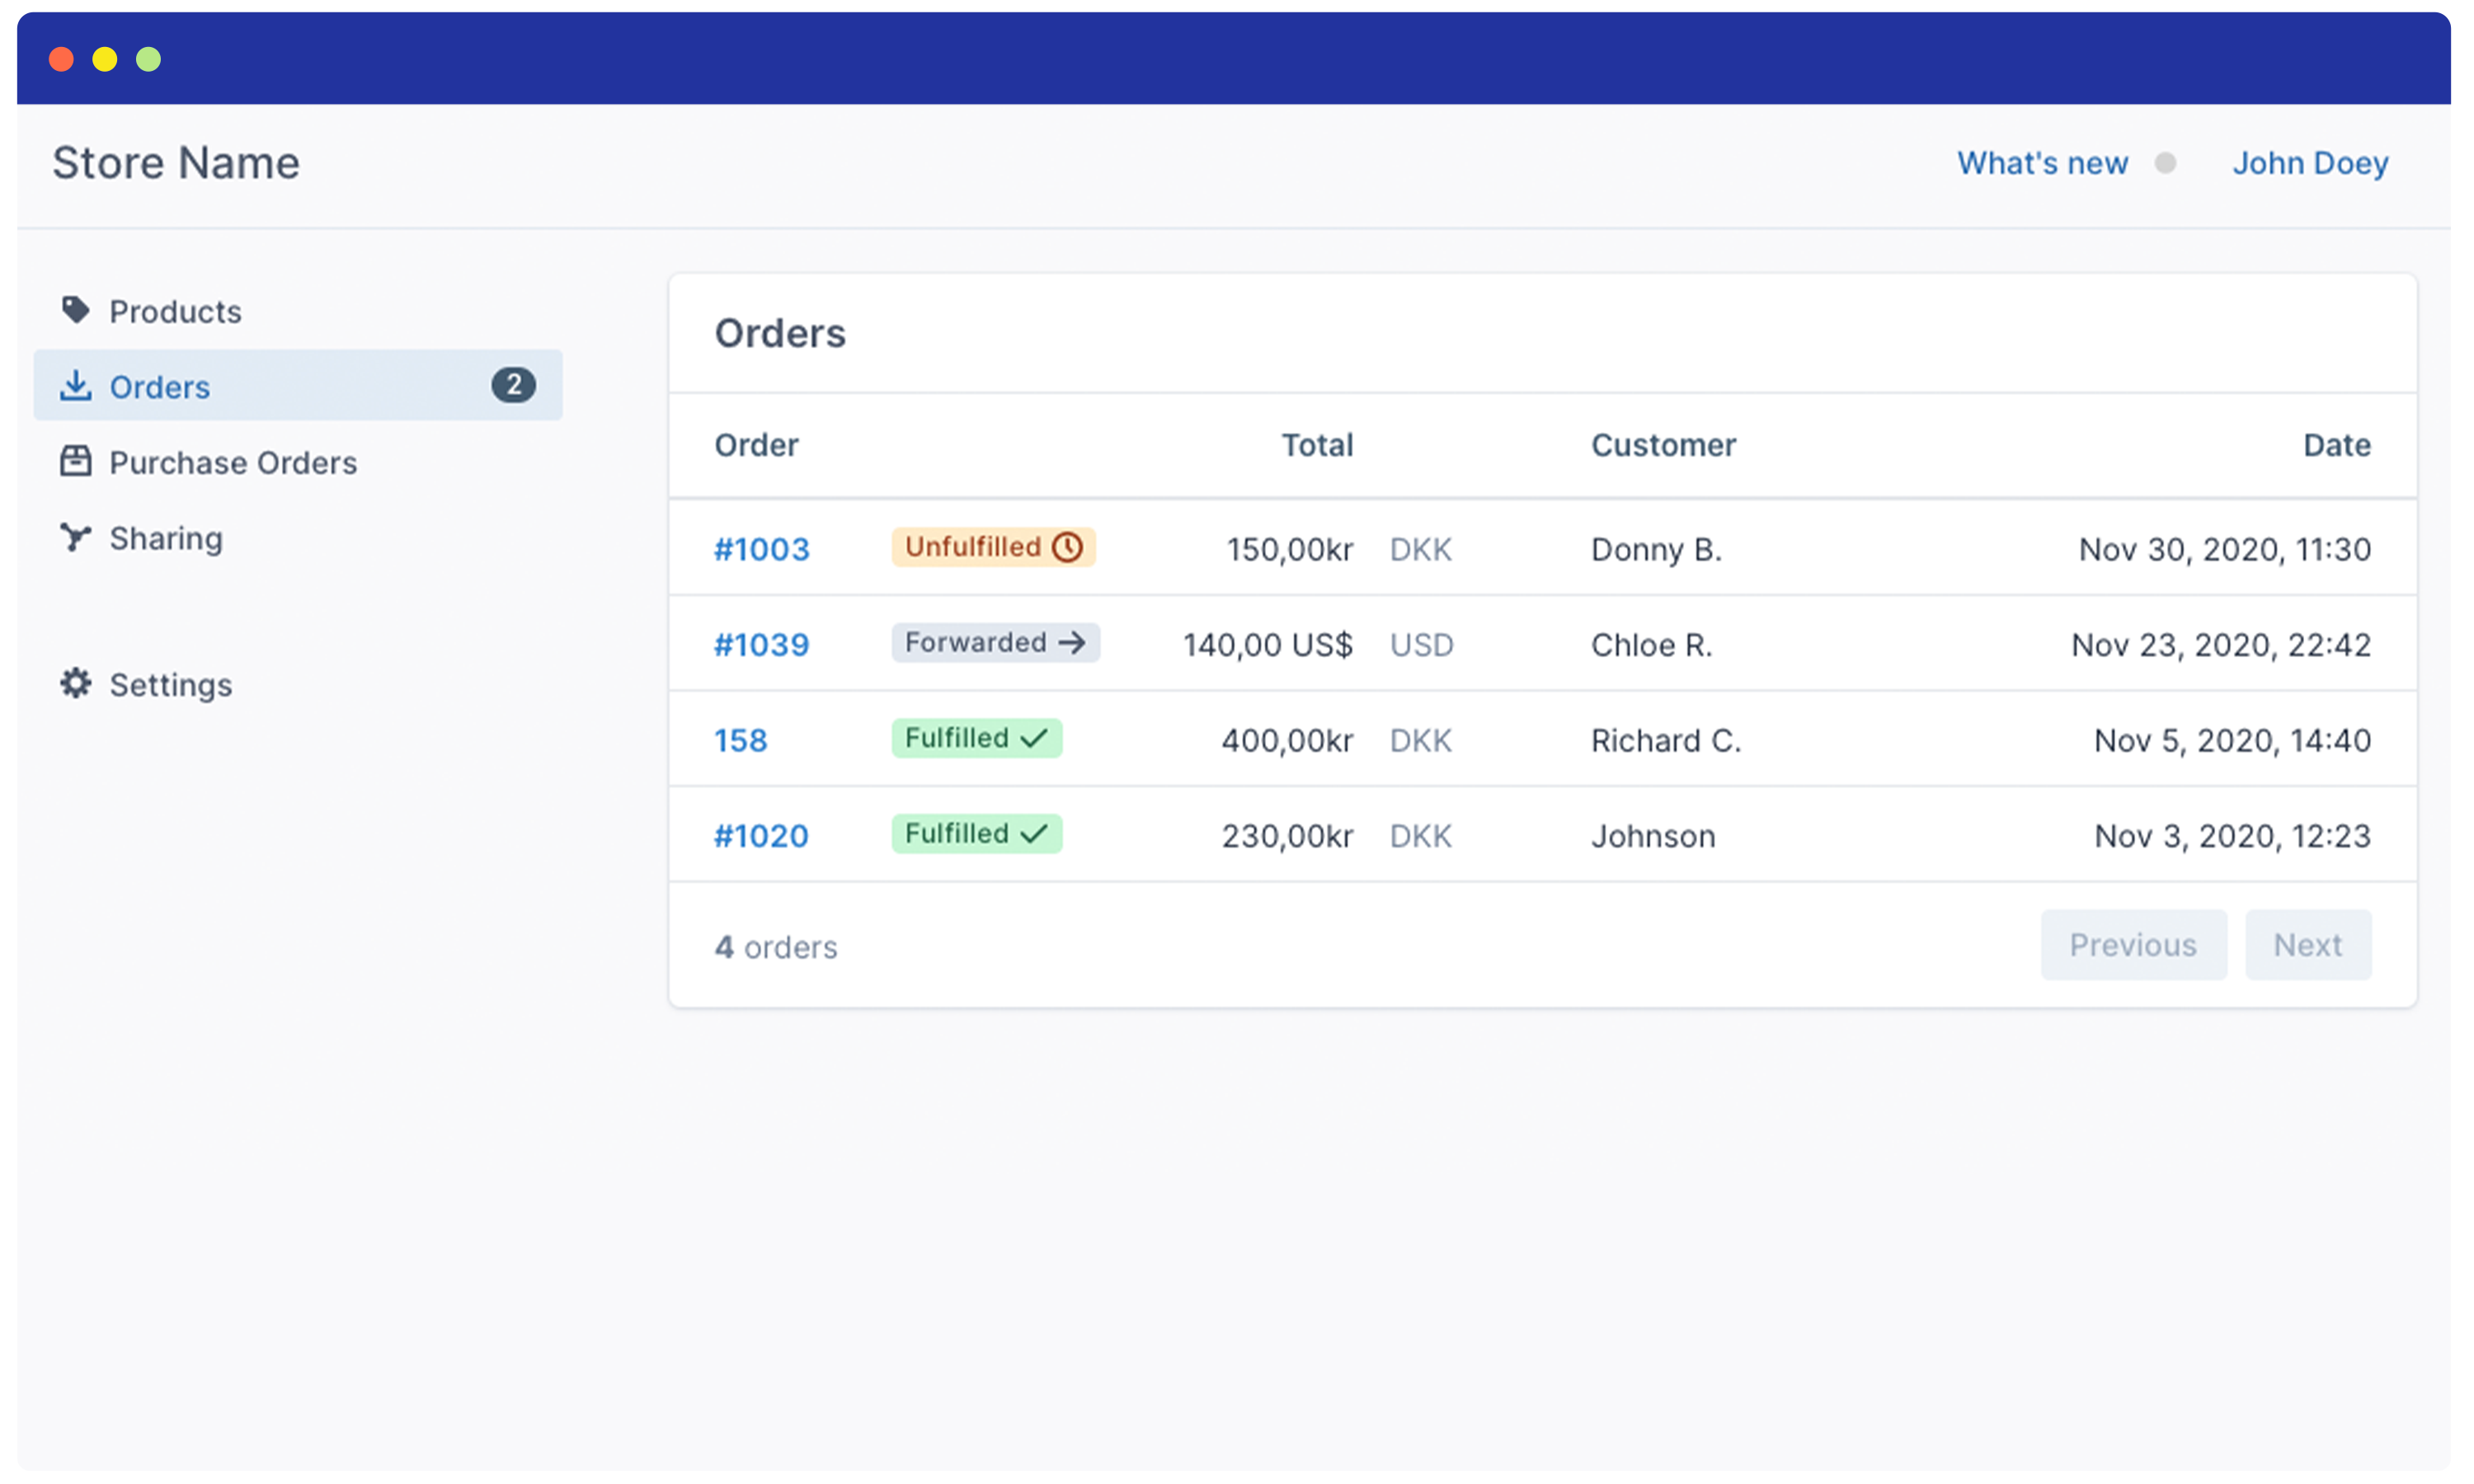Click the Products tag icon

coord(75,310)
